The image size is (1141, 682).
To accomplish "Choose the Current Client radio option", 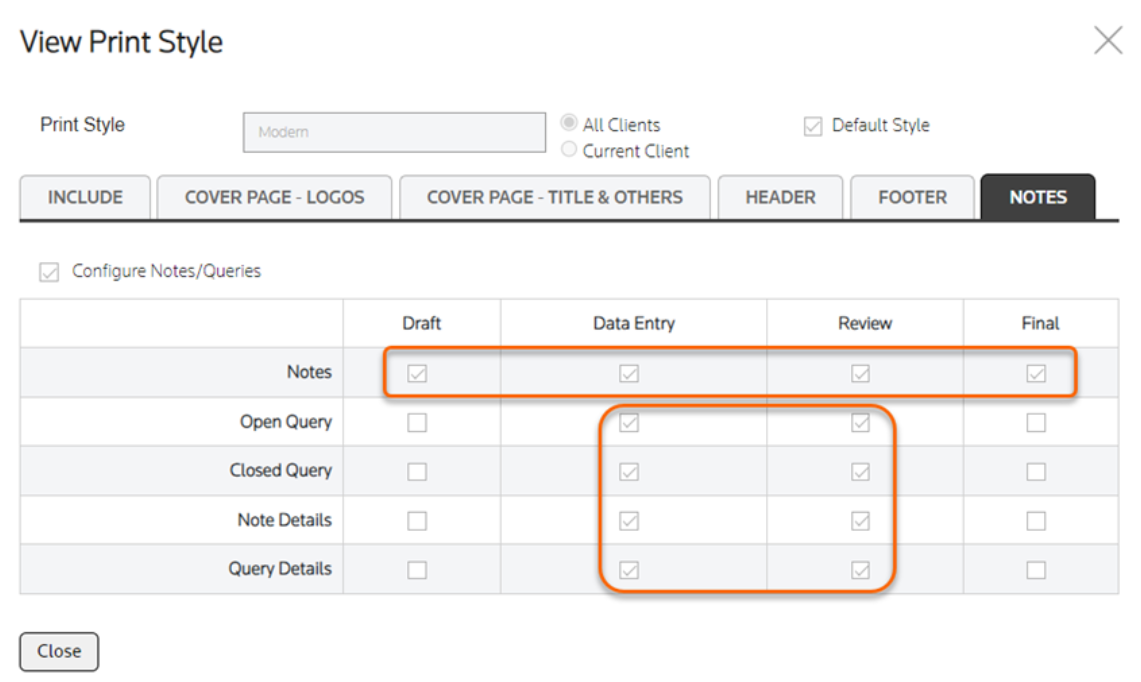I will point(569,150).
